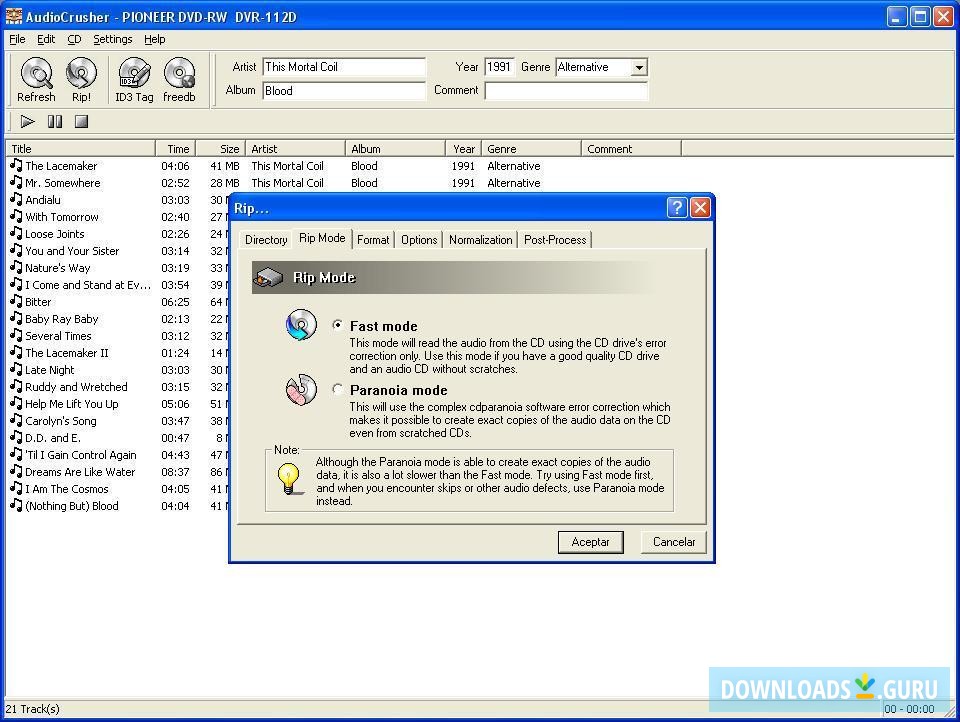Switch to the Options tab
This screenshot has height=722, width=960.
419,239
